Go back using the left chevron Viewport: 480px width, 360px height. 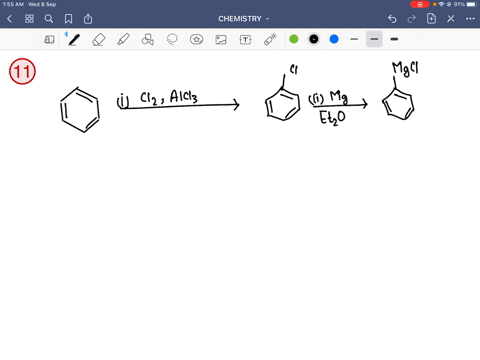point(10,19)
